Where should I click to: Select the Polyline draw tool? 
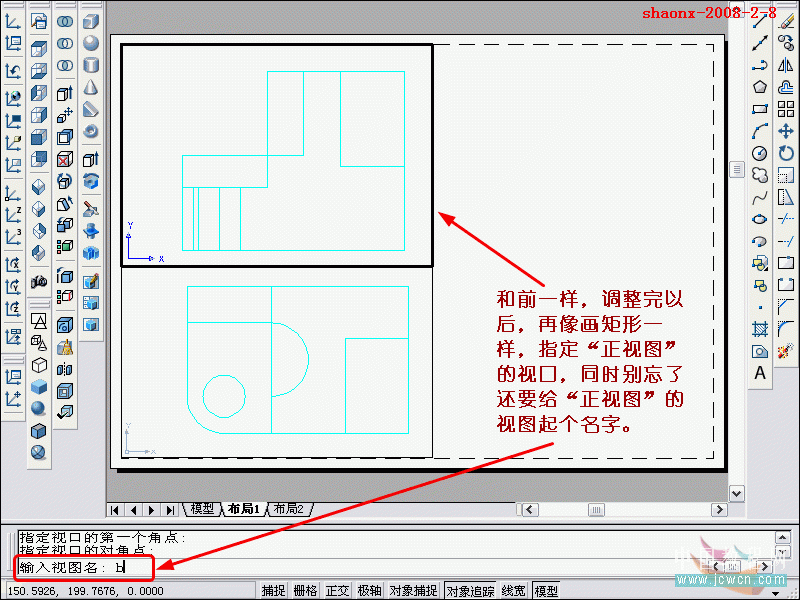tap(760, 65)
